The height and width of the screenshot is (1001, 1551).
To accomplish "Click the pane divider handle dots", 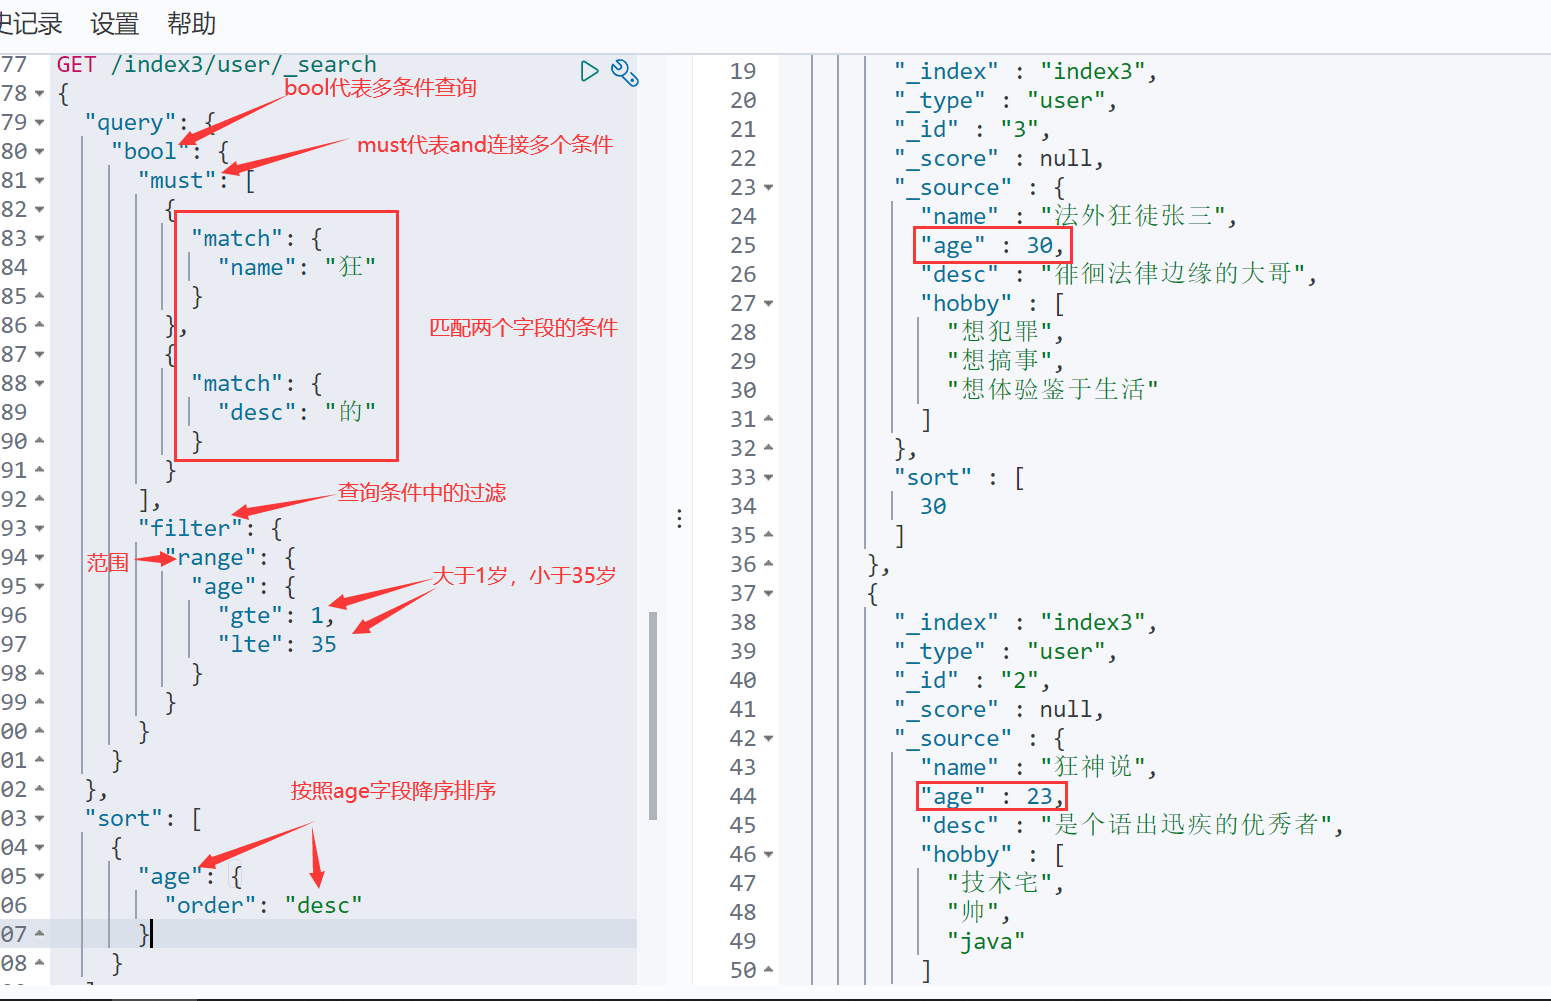I will pyautogui.click(x=679, y=518).
